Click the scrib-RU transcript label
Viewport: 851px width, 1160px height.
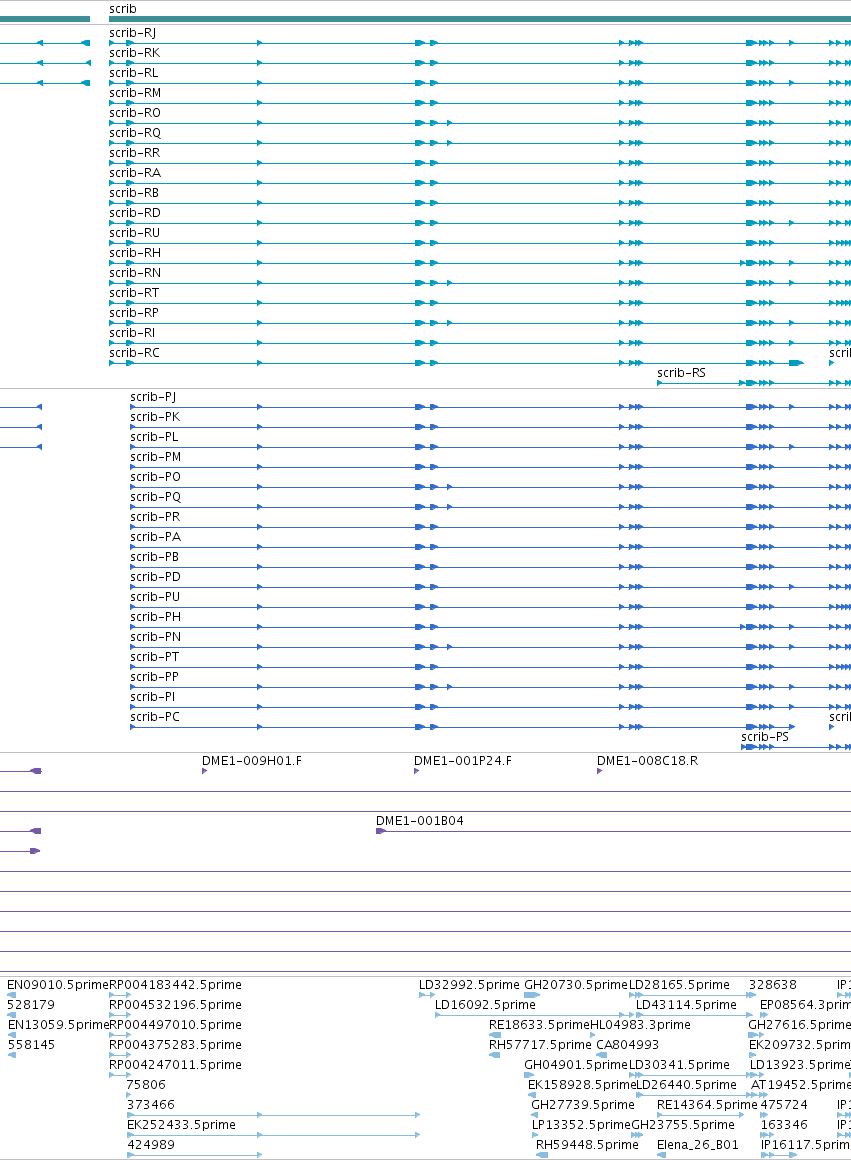[x=134, y=232]
